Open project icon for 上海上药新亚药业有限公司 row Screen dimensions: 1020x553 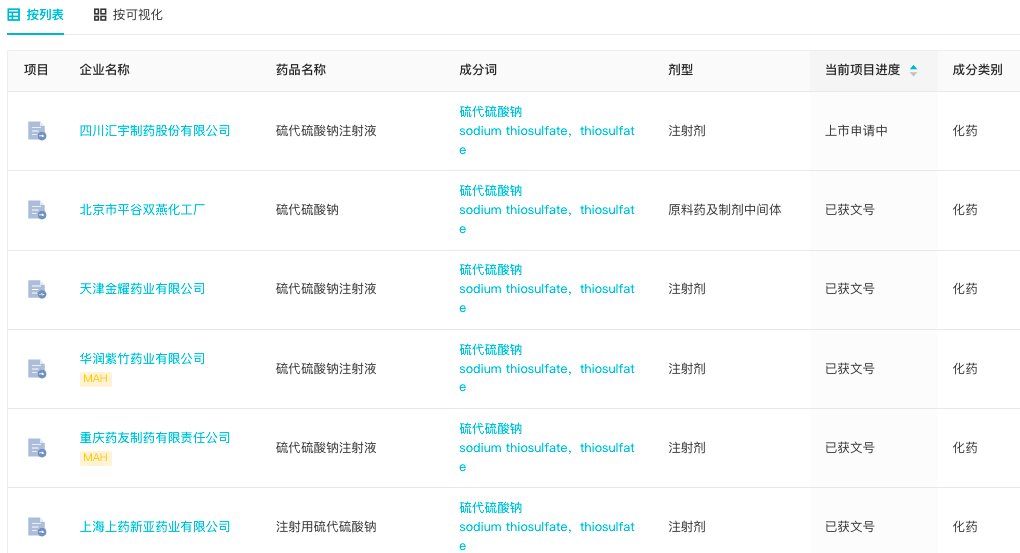tap(37, 526)
